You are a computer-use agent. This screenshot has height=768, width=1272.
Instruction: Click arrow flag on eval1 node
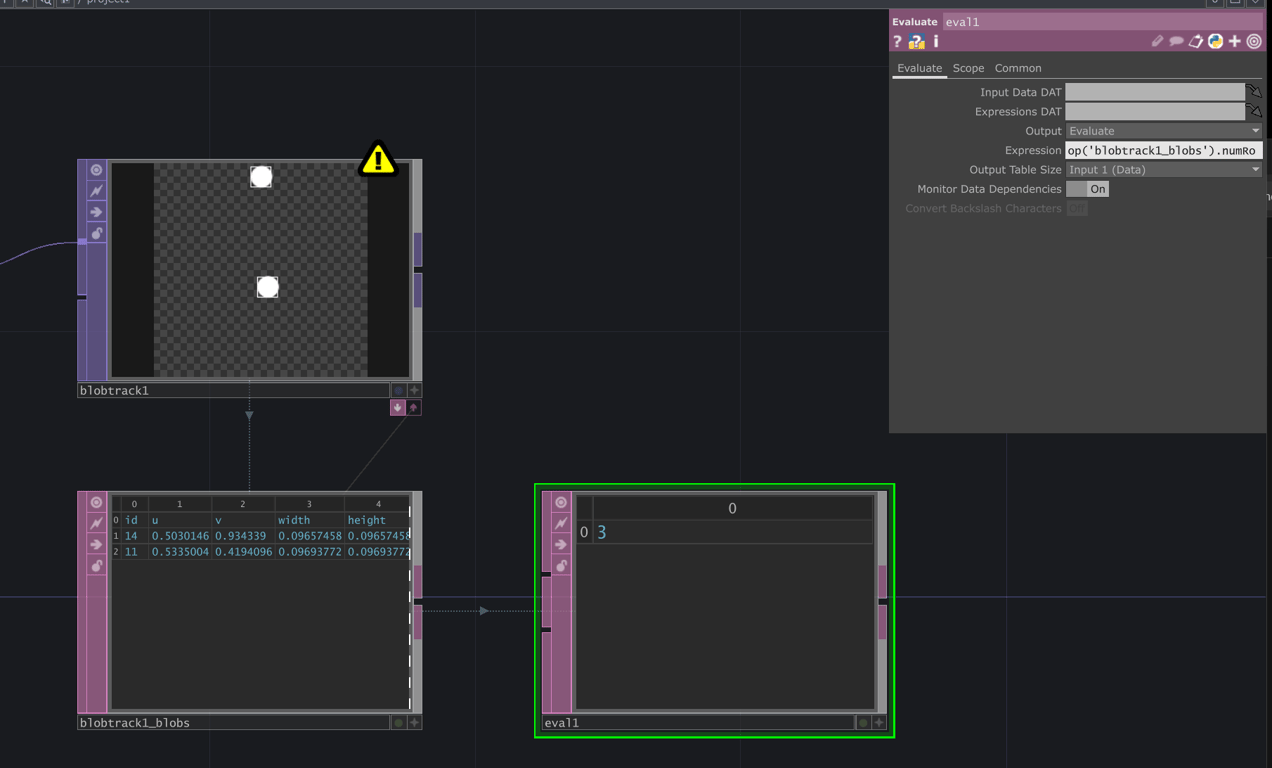pyautogui.click(x=561, y=545)
